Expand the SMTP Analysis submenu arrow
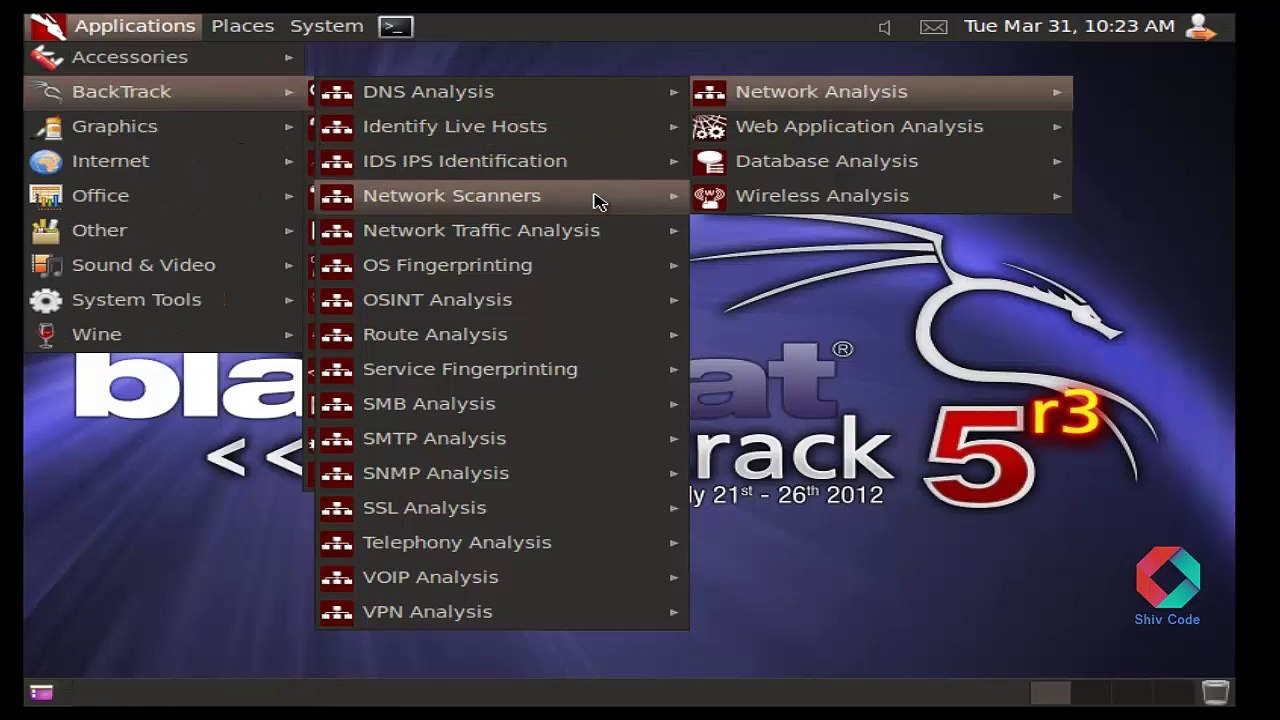The width and height of the screenshot is (1280, 720). coord(674,439)
